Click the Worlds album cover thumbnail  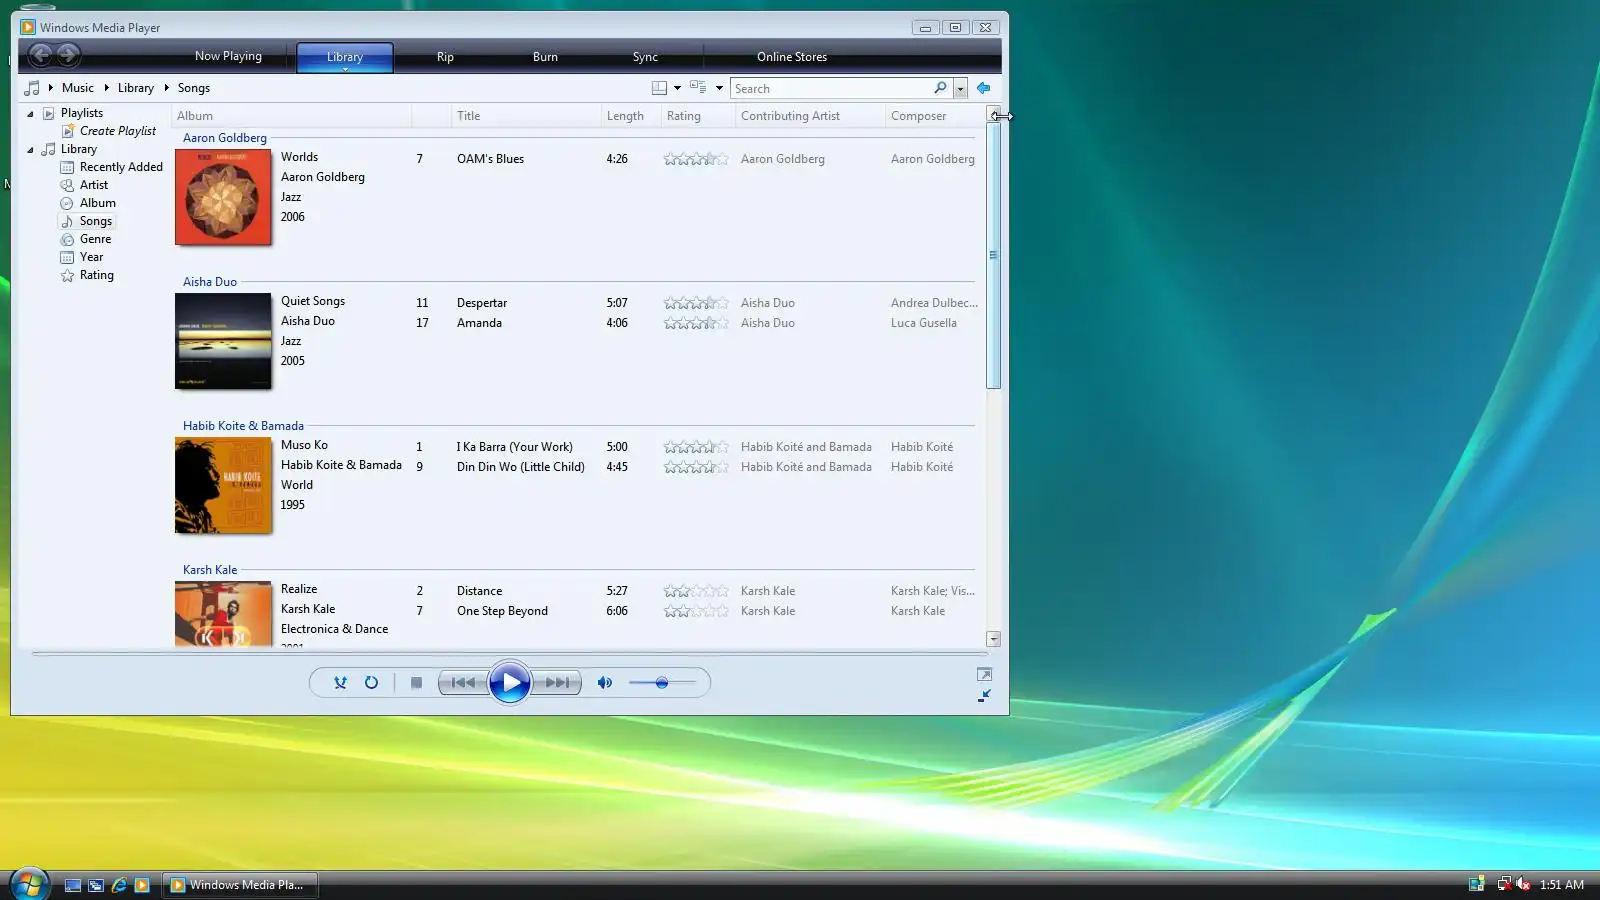(x=223, y=197)
